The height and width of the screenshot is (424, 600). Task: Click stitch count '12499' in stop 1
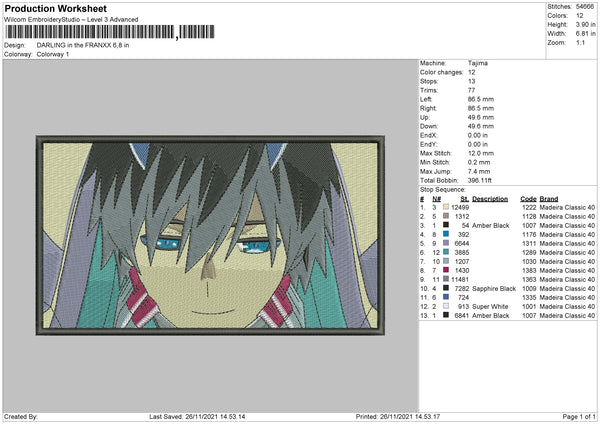pyautogui.click(x=460, y=207)
